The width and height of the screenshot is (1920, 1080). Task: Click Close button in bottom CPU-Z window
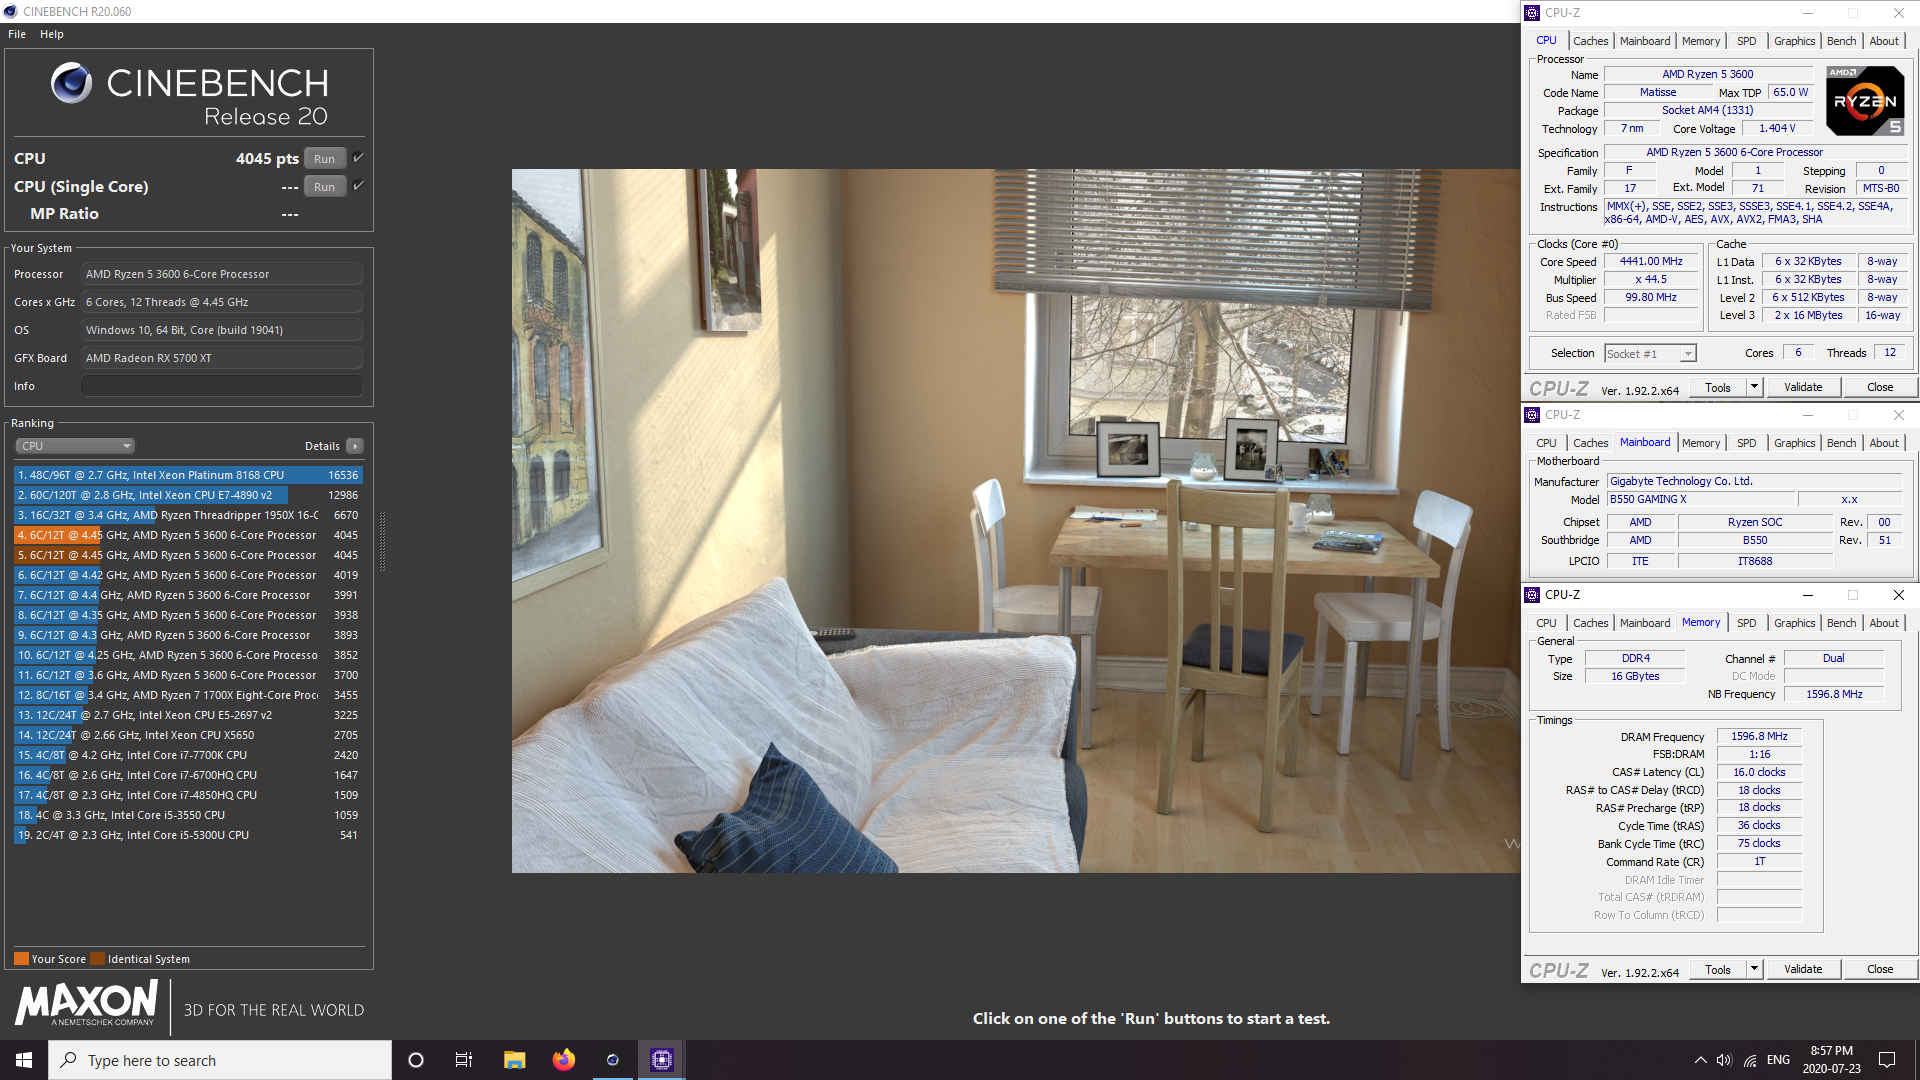tap(1880, 970)
